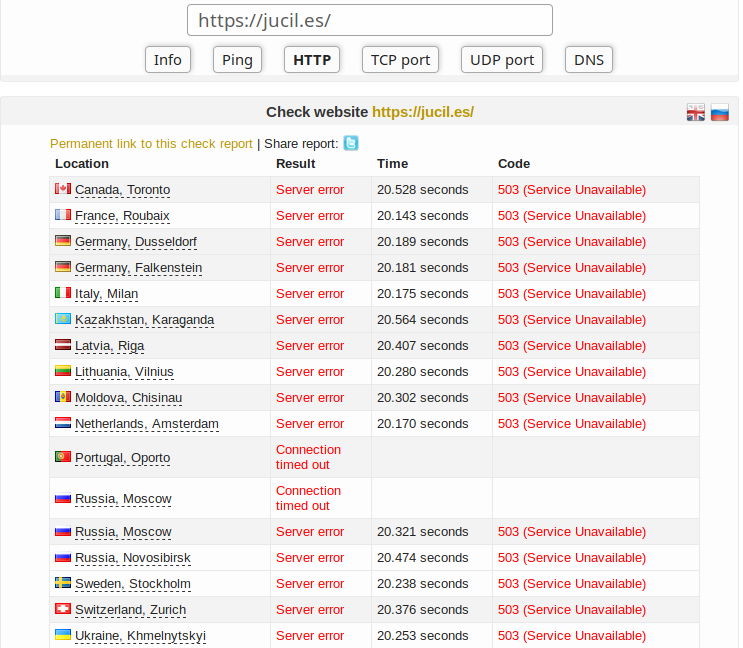Open the UDP port check

[502, 60]
